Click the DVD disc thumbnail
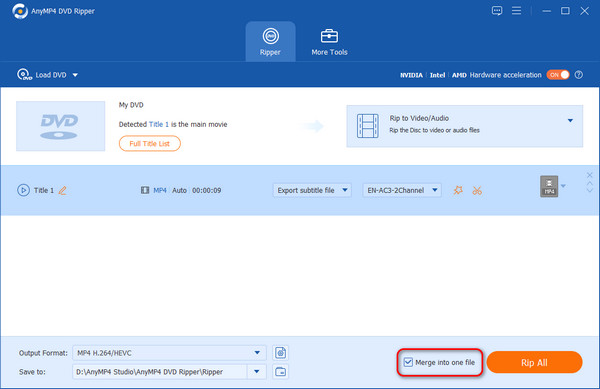Screen dimensions: 600x389 [x=60, y=126]
